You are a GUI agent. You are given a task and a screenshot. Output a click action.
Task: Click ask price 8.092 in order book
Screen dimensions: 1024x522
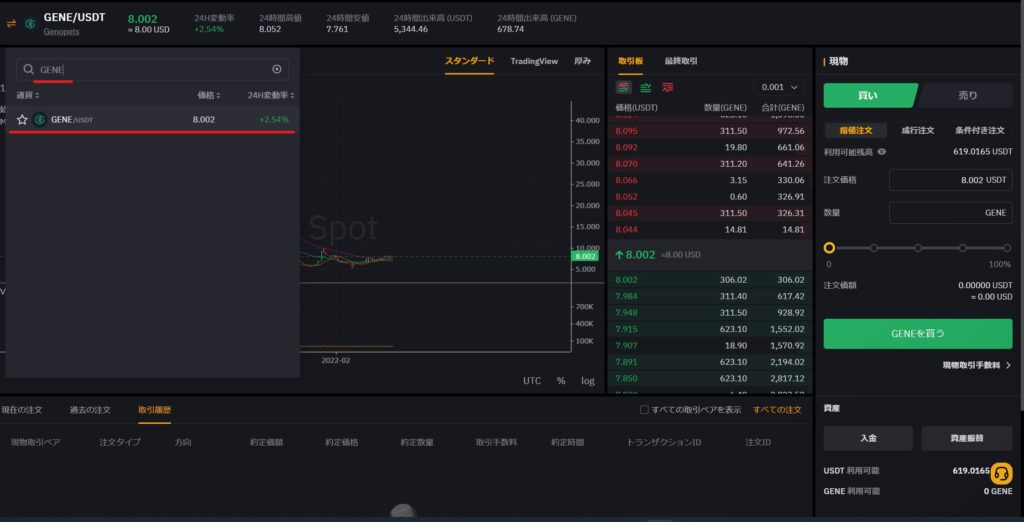click(x=626, y=147)
